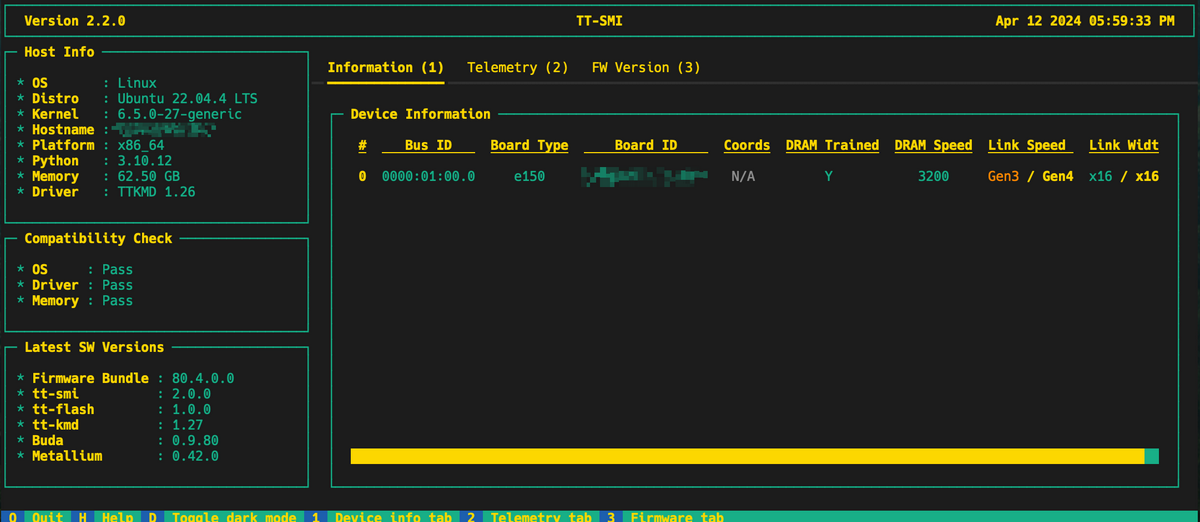Click the 62.50 GB memory value
This screenshot has height=522, width=1200.
click(x=149, y=176)
